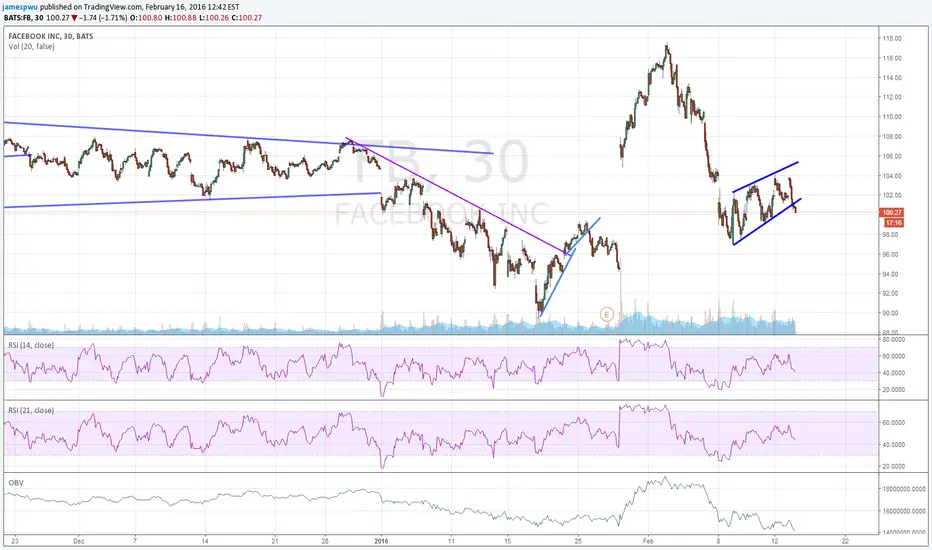932x550 pixels.
Task: Select the RSI (21, close) indicator label
Action: 31,410
